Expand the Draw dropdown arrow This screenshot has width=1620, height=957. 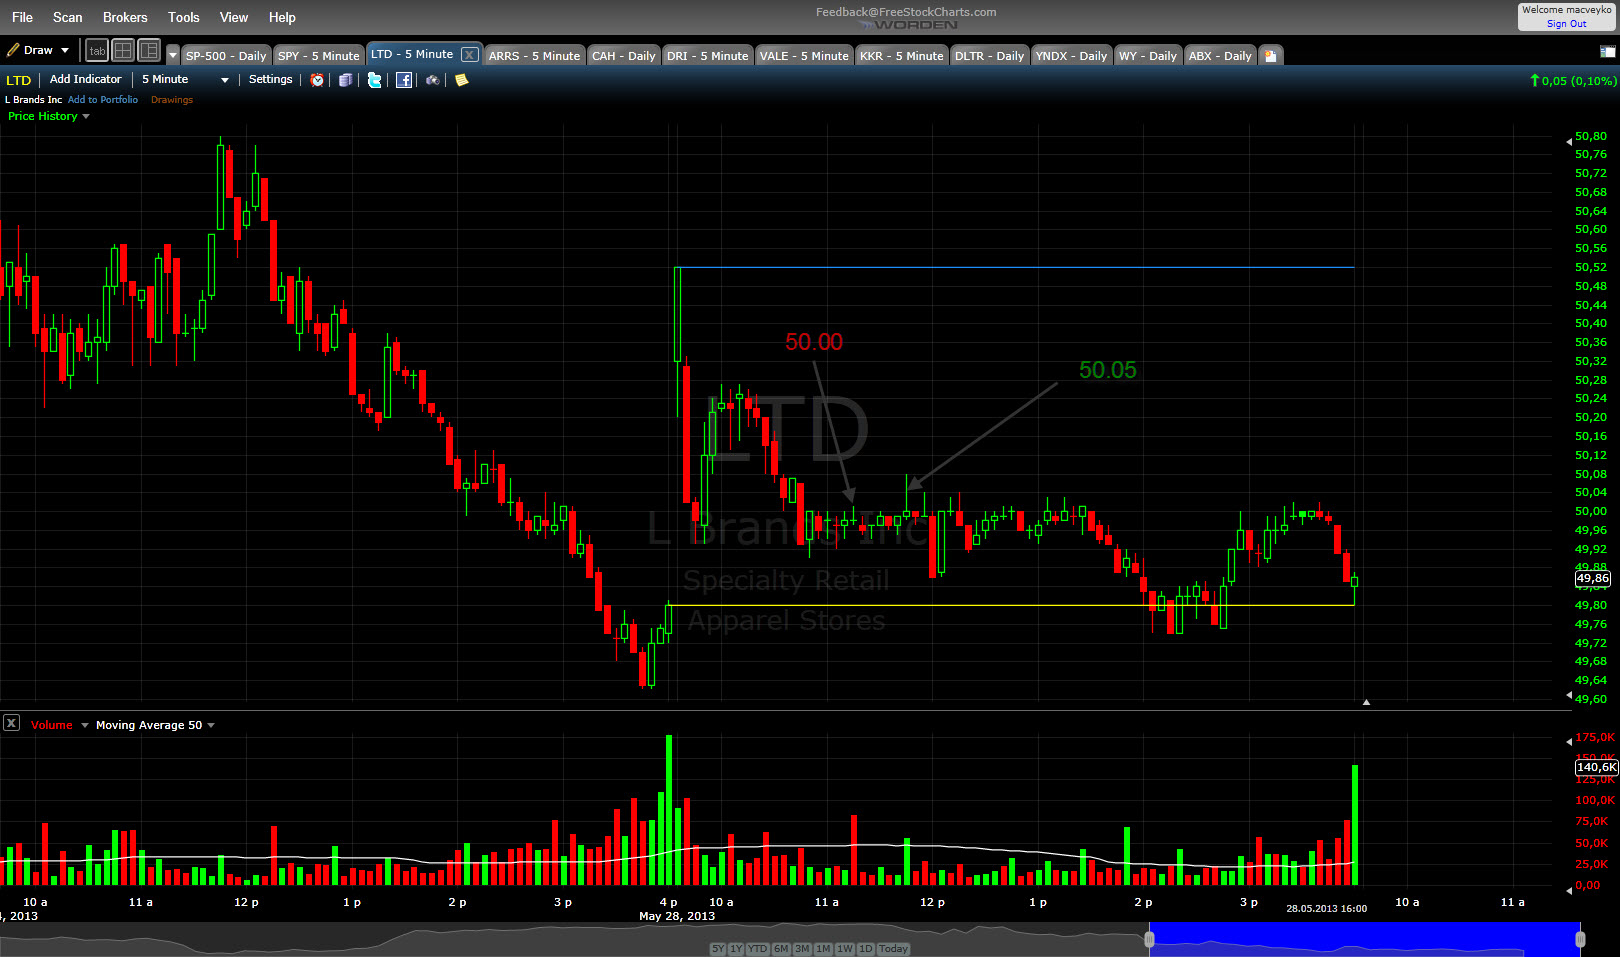click(65, 50)
